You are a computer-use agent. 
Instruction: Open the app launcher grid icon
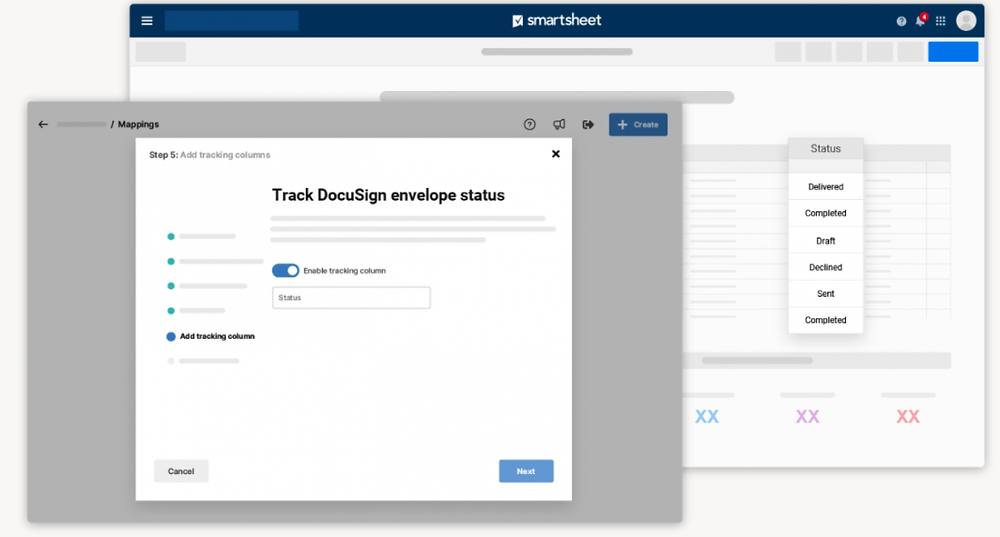pyautogui.click(x=941, y=21)
